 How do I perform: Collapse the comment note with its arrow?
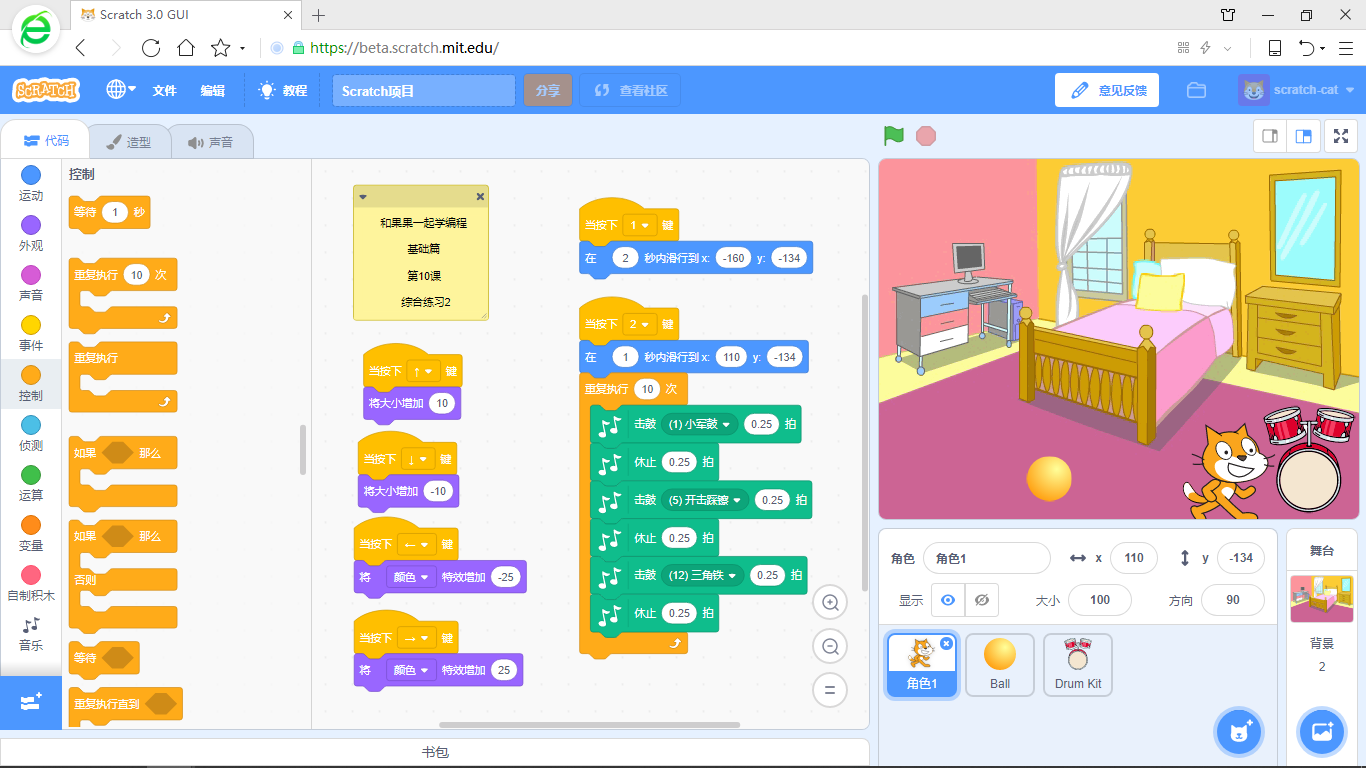coord(363,197)
